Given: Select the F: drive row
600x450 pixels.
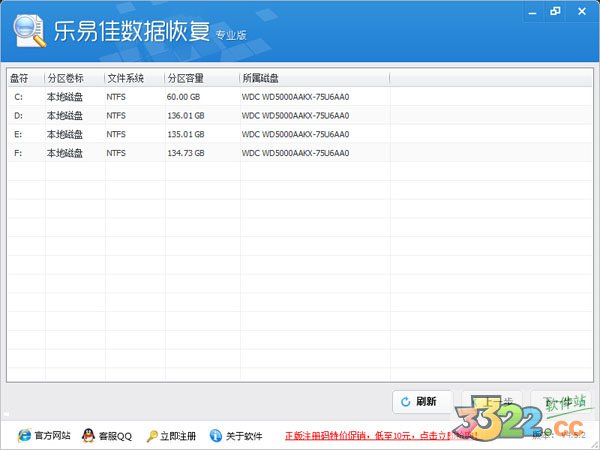Looking at the screenshot, I should tap(300, 153).
